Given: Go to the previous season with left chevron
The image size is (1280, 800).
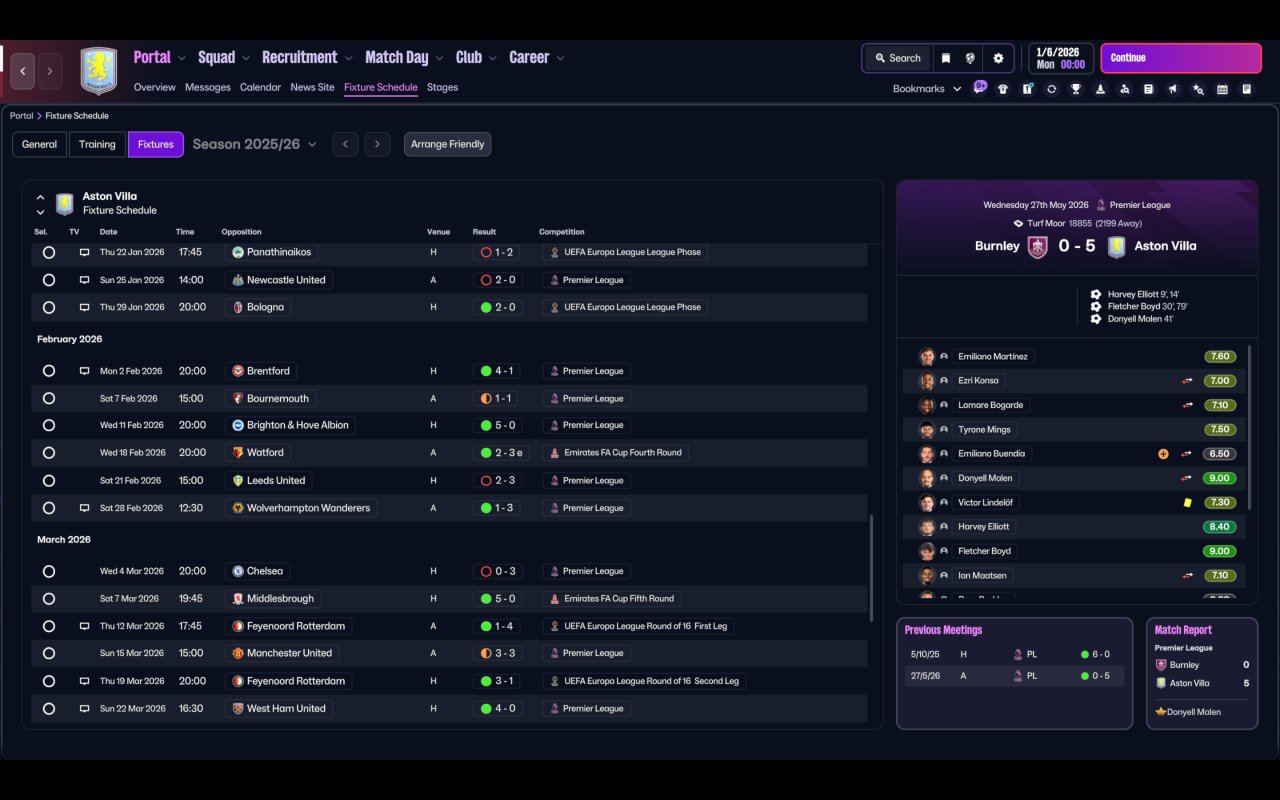Looking at the screenshot, I should pos(345,145).
